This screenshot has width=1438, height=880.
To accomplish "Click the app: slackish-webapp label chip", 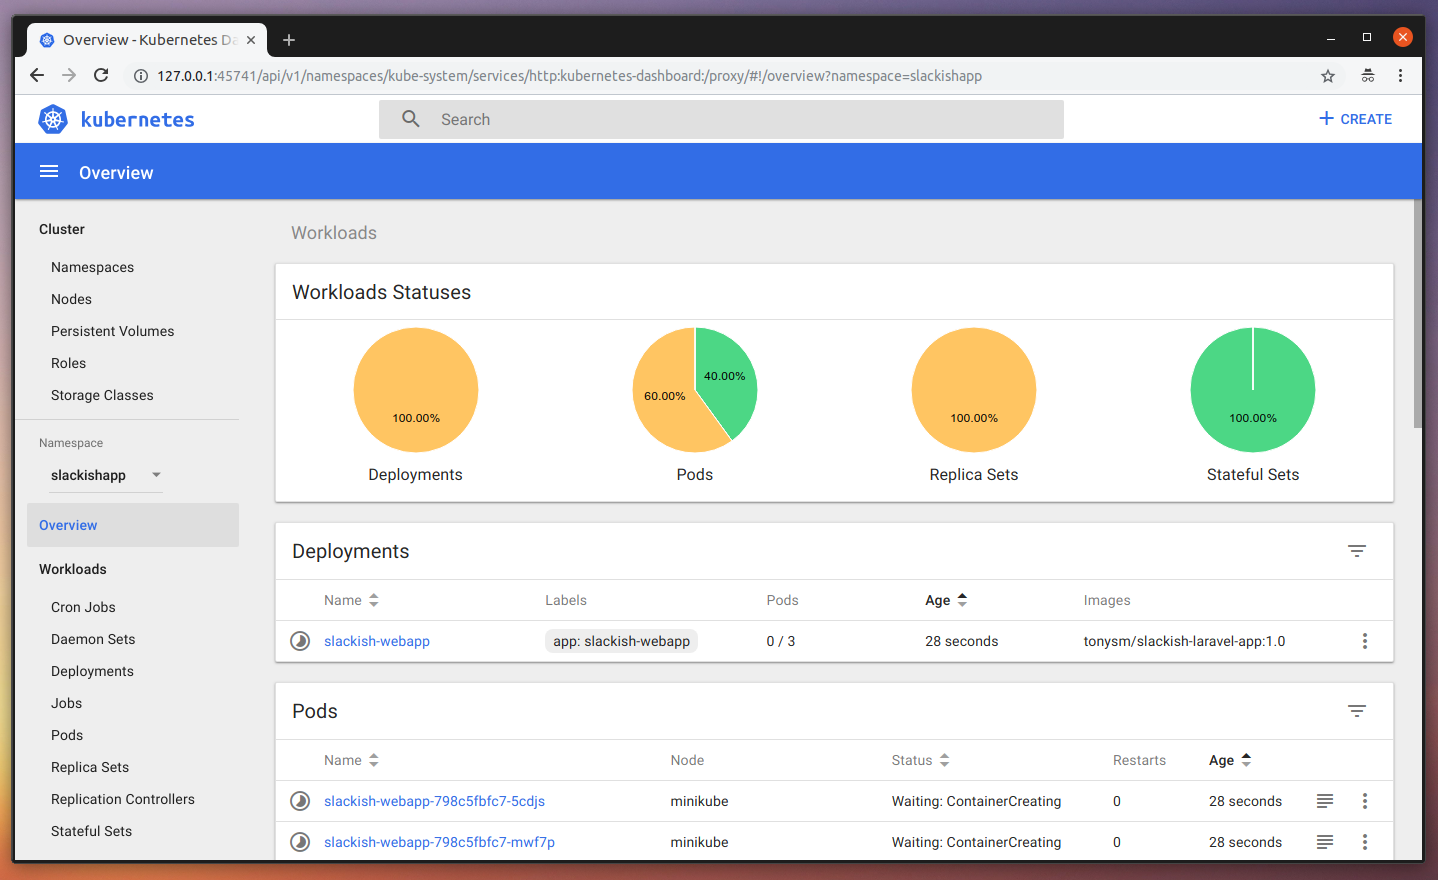I will coord(621,641).
